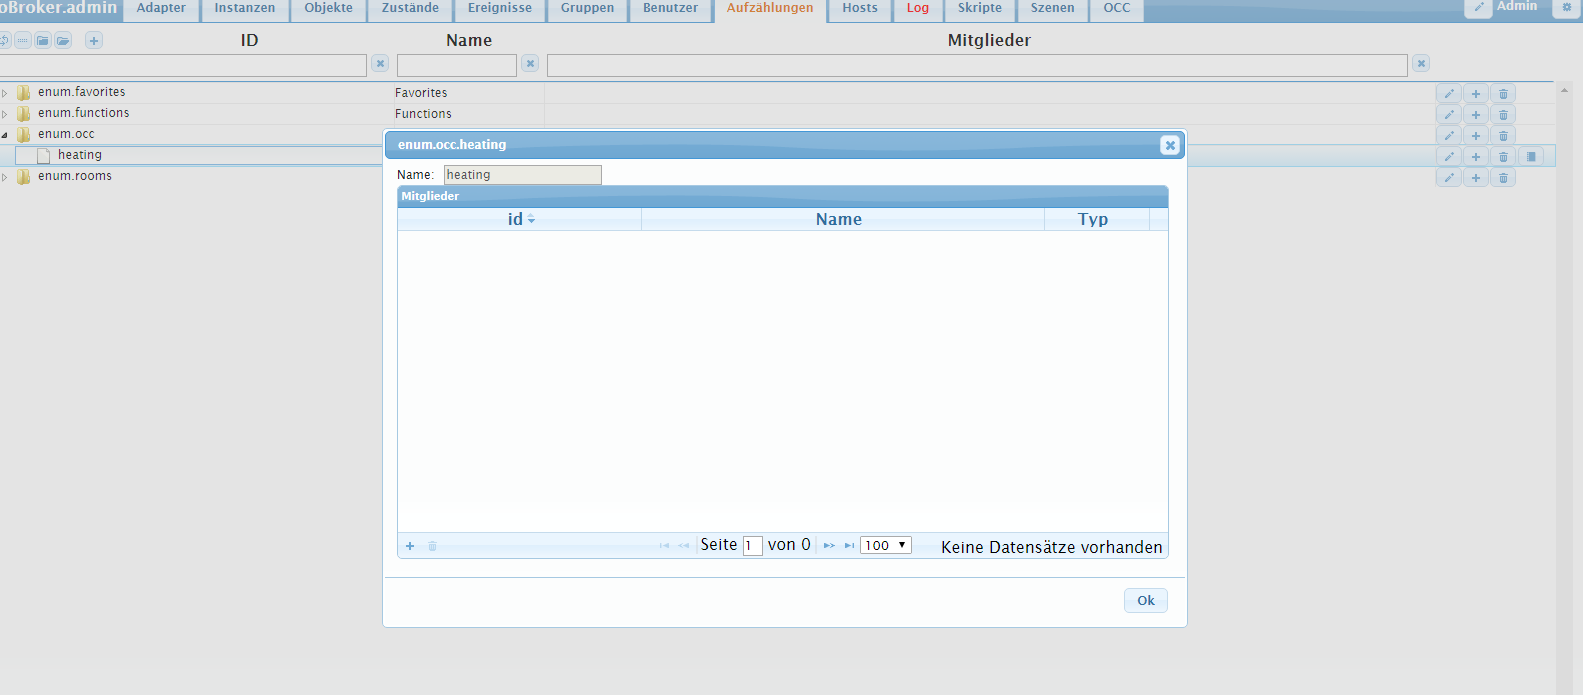Sort members by id column

519,219
